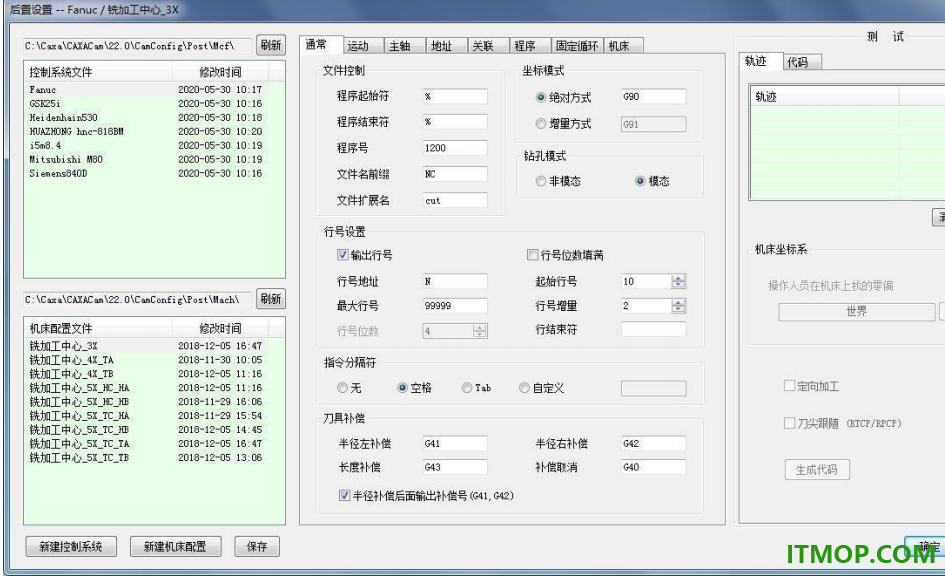Click the 半径左补偿 G41 field
This screenshot has height=577, width=945.
point(455,443)
